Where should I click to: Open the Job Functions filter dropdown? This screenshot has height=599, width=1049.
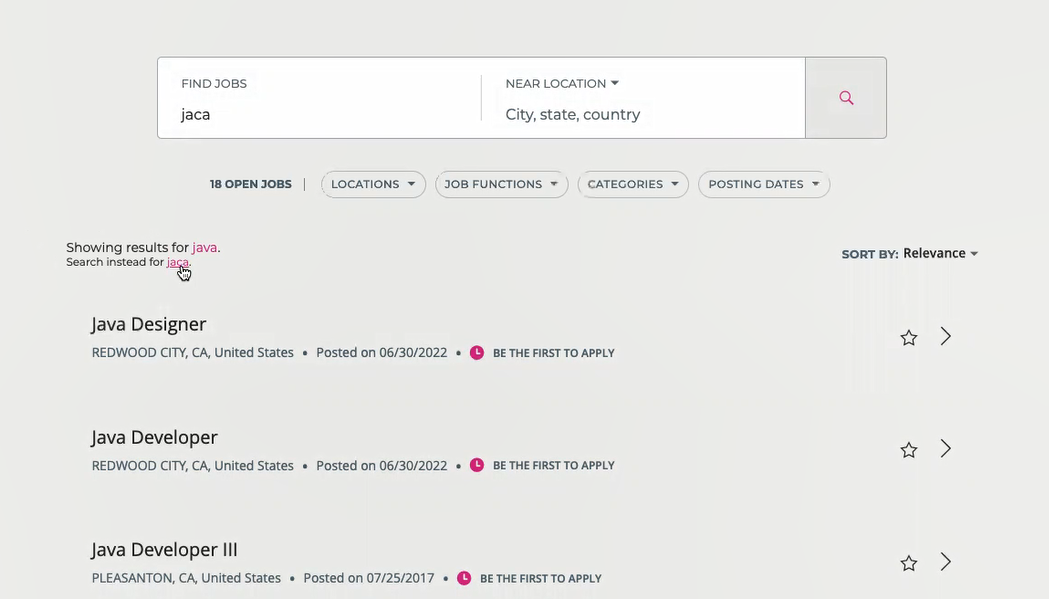click(501, 185)
